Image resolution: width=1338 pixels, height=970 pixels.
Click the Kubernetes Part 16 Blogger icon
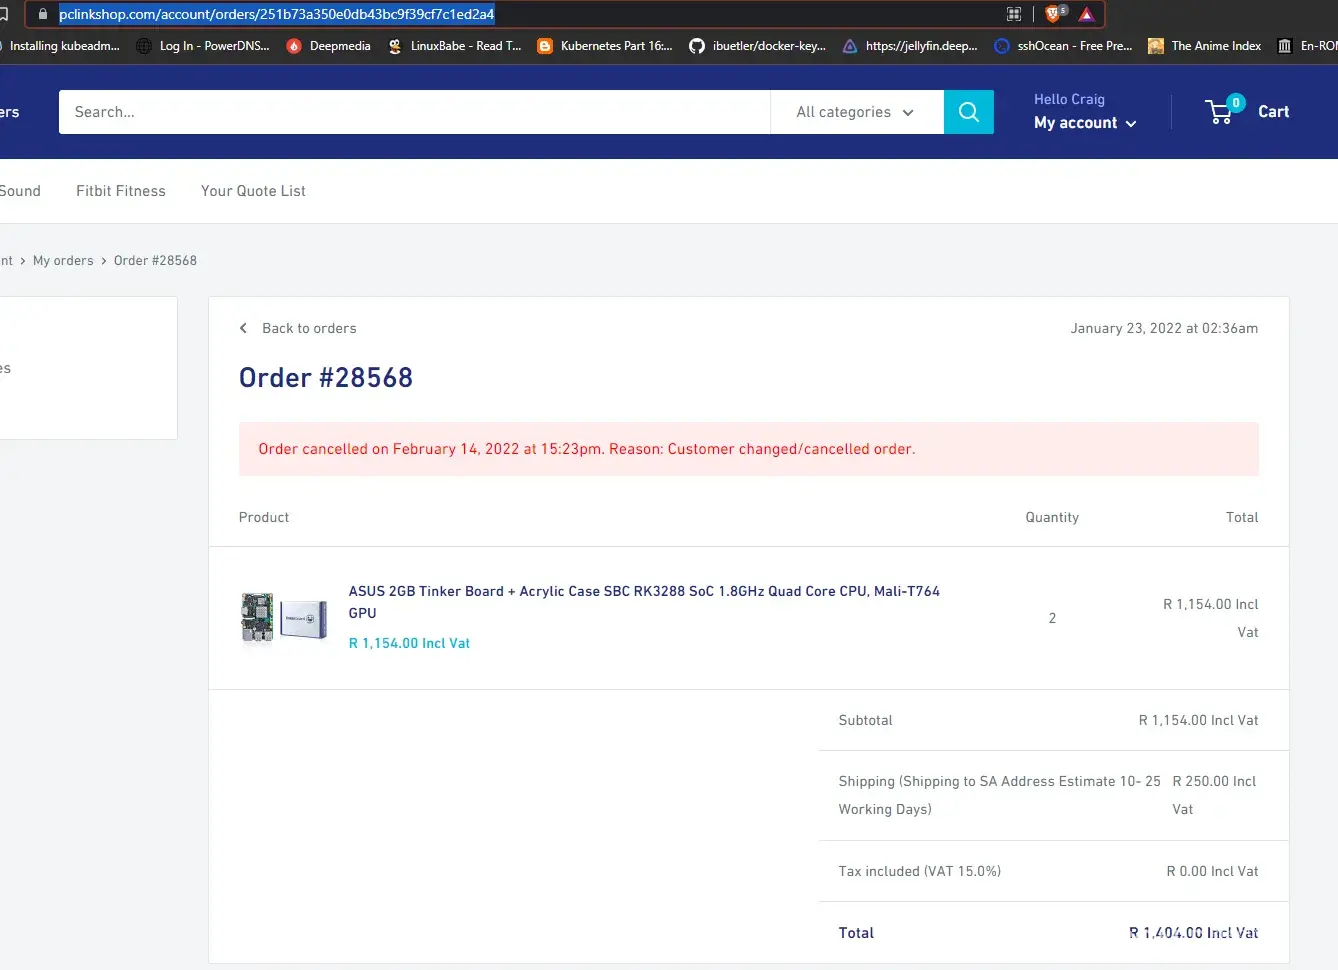(x=545, y=46)
